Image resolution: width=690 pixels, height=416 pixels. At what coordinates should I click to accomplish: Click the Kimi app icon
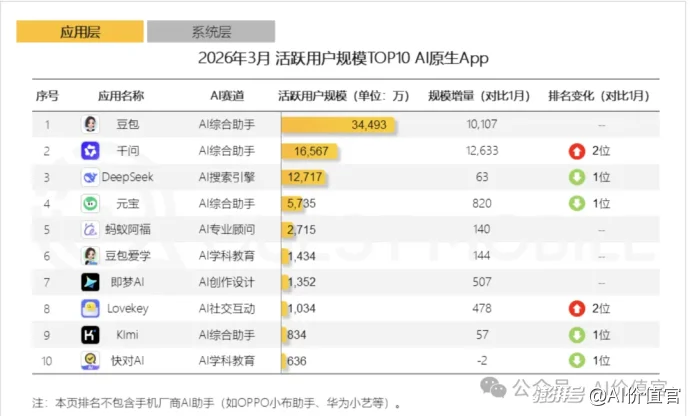click(x=90, y=335)
